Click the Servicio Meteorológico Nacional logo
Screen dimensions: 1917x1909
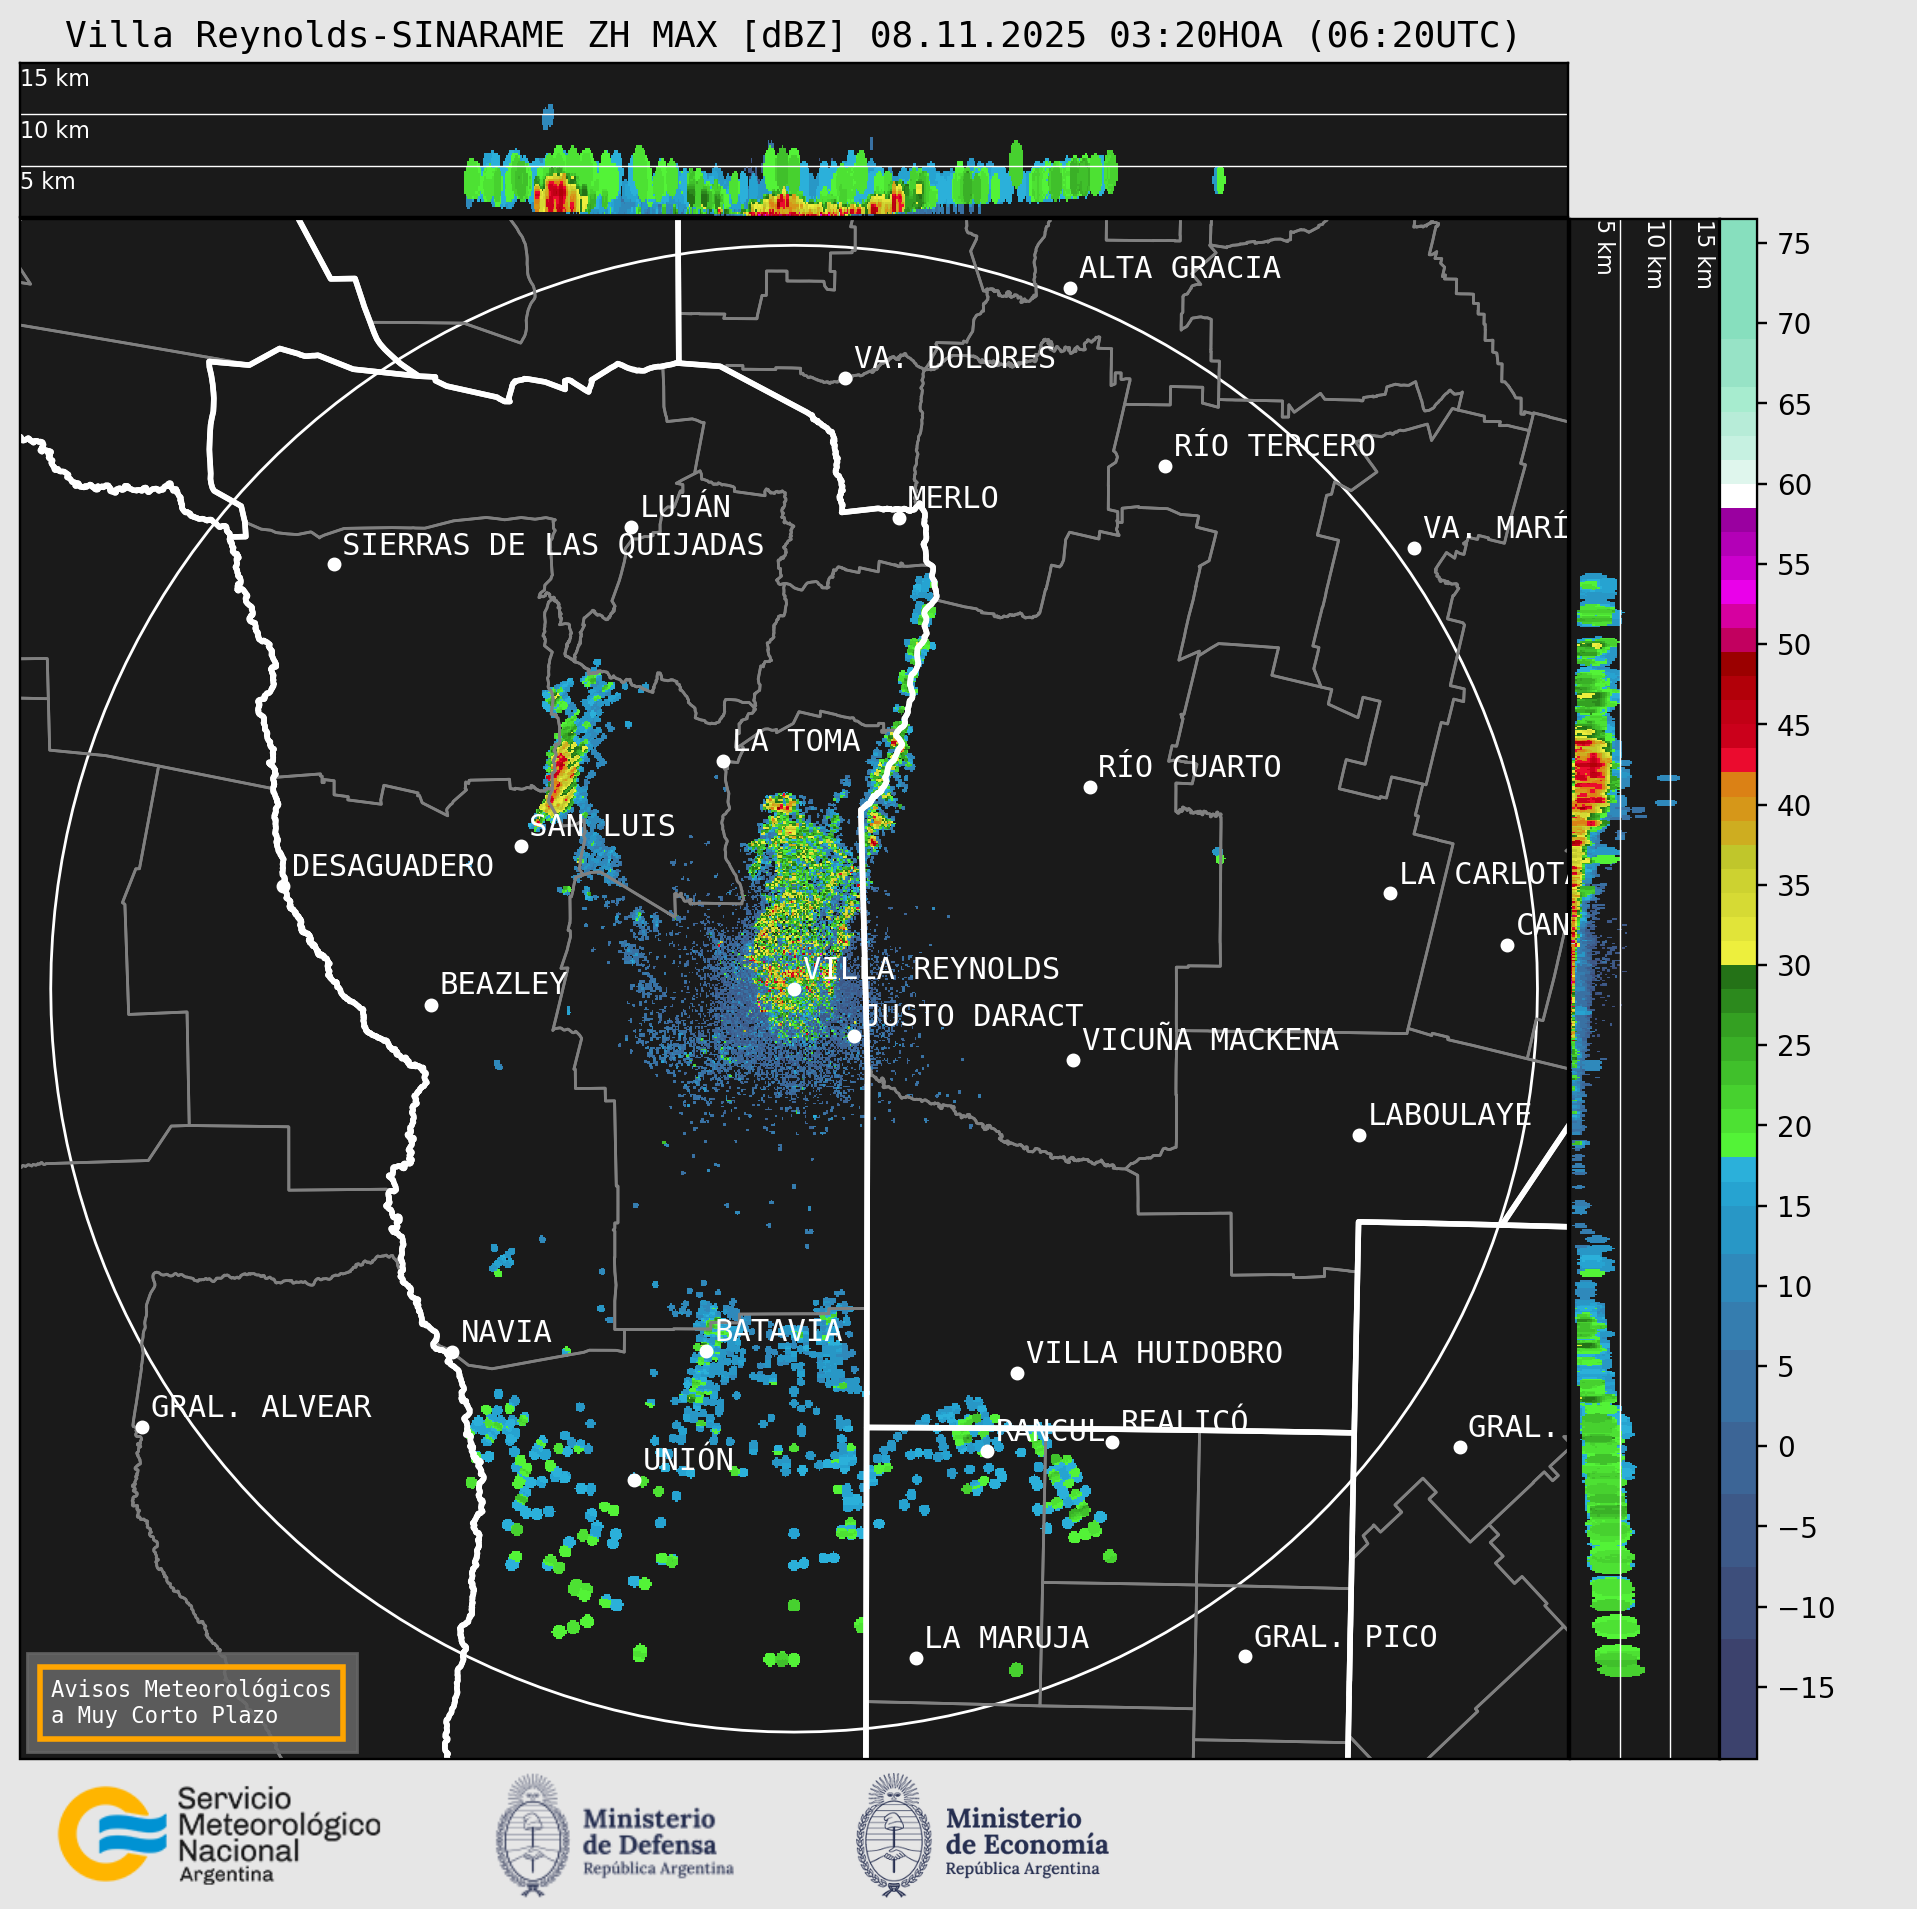(219, 1834)
